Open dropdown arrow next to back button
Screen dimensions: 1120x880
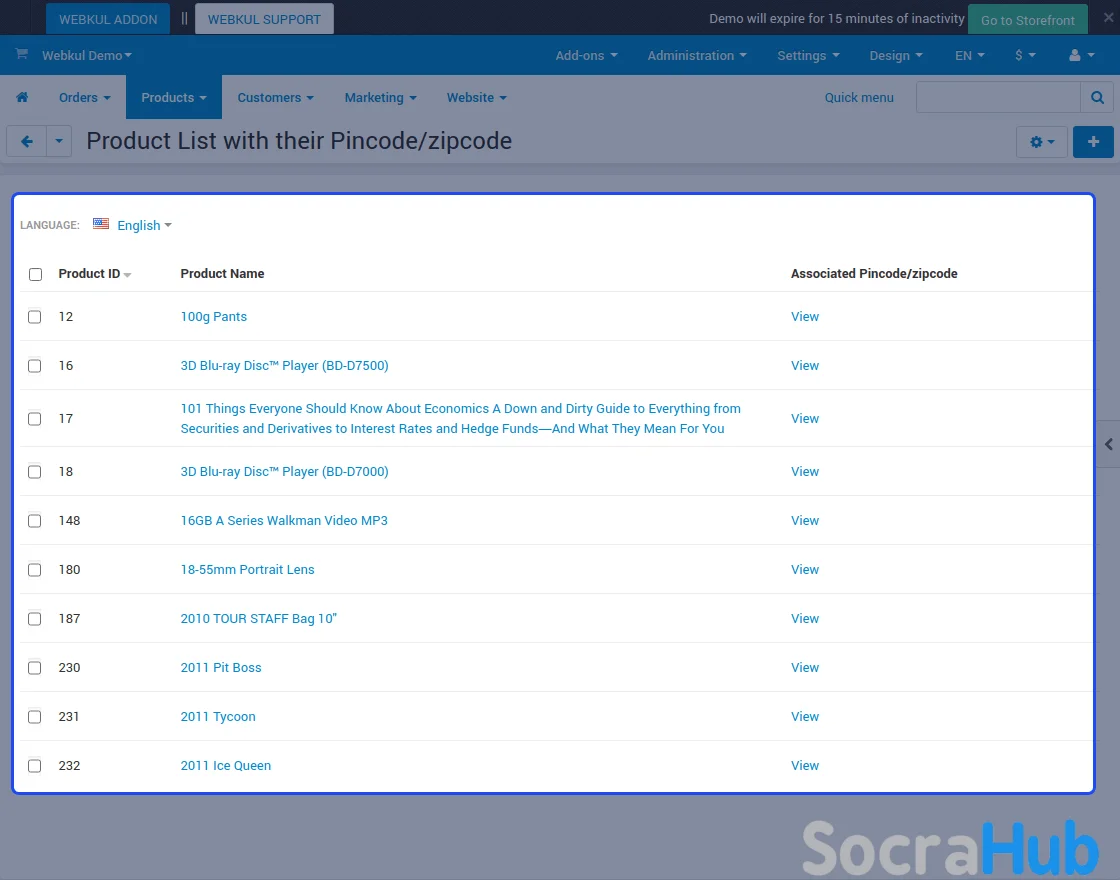59,141
